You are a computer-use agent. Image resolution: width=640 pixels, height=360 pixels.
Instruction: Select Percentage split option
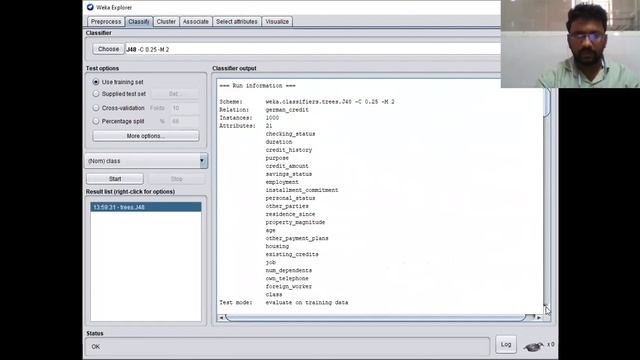click(96, 121)
